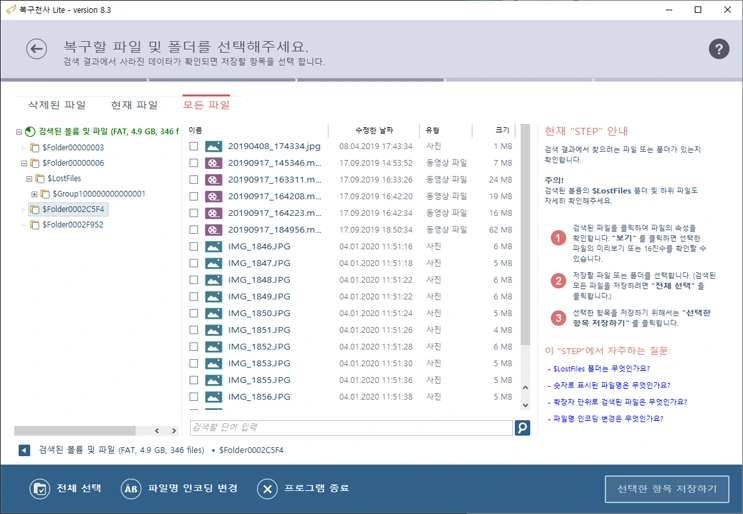Click the video icon for 20190917_163311

tap(214, 180)
